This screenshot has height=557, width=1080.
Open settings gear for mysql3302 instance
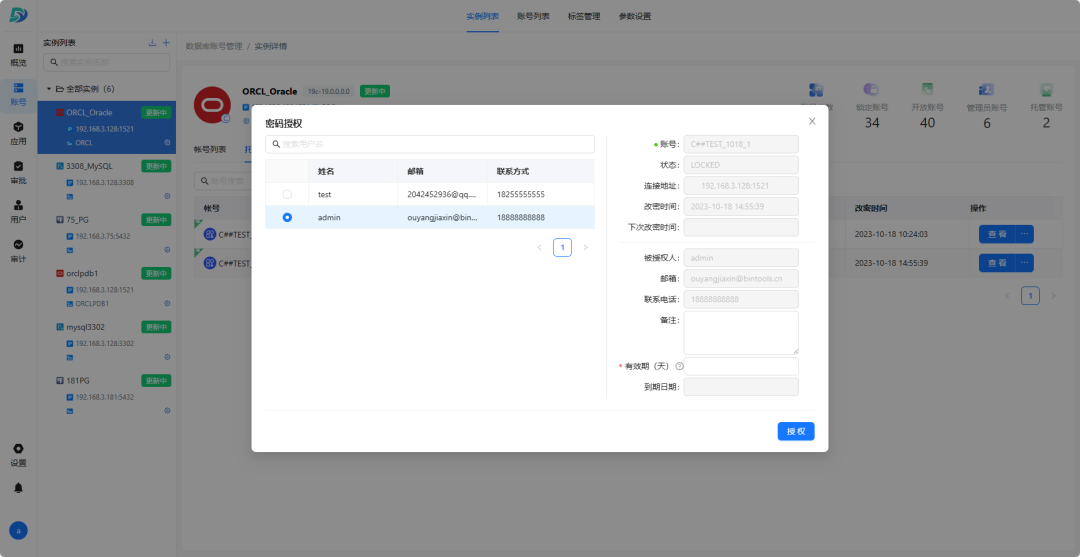pyautogui.click(x=167, y=357)
